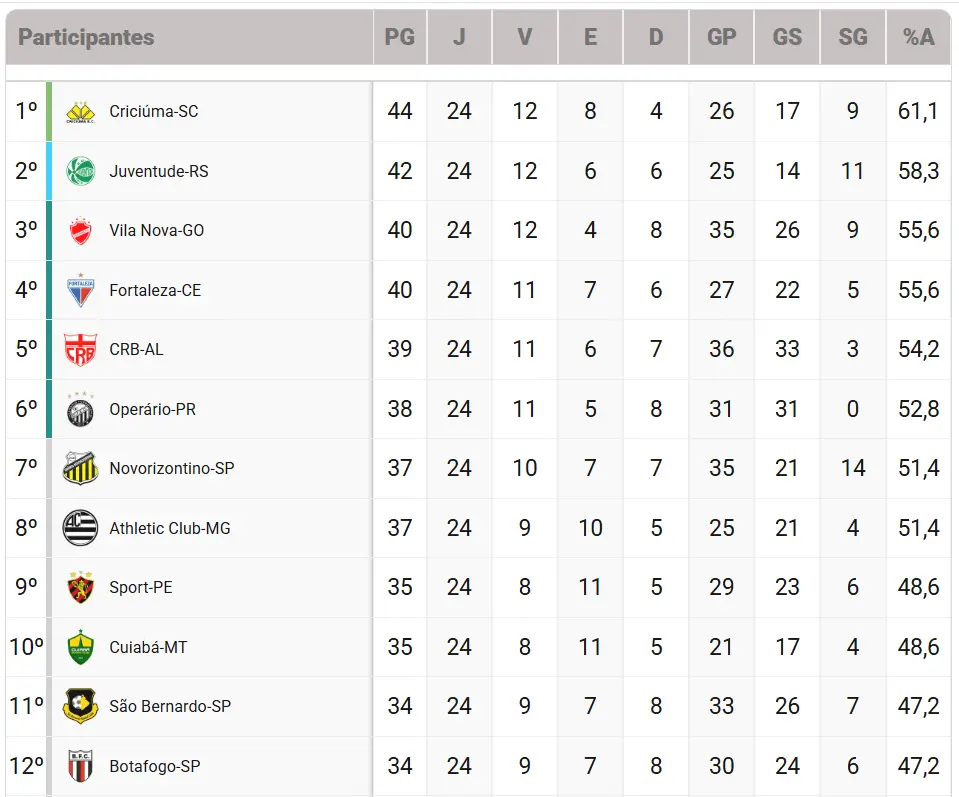Click the Botafogo-SP striped crest
Viewport: 959px width, 797px height.
pos(80,766)
